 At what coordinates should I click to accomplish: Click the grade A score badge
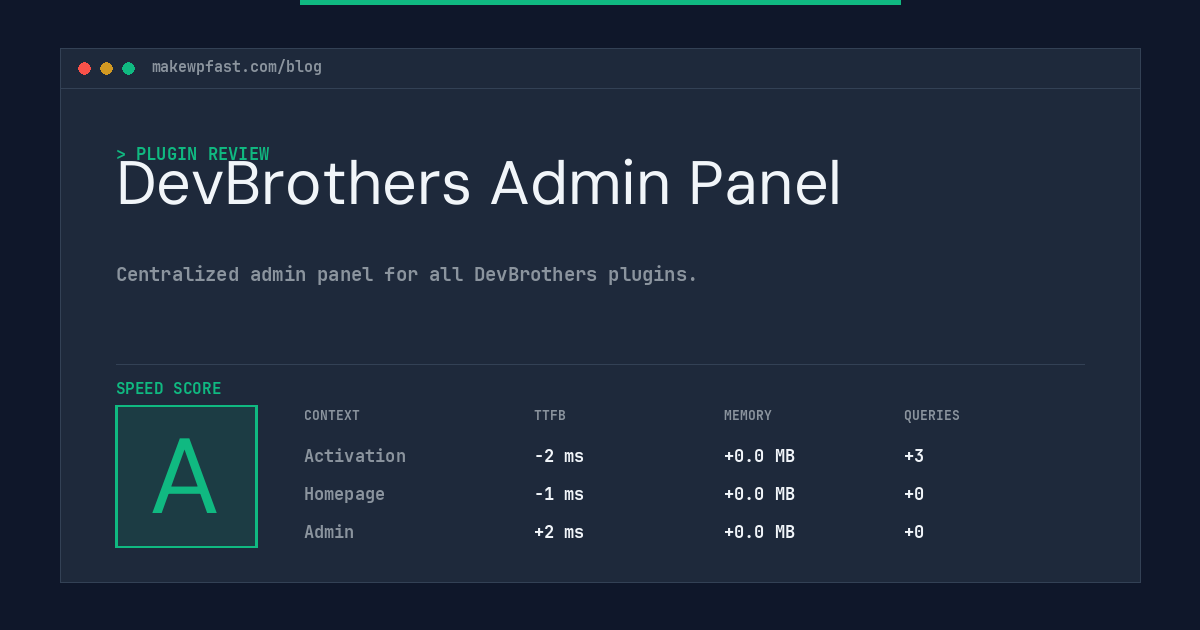tap(186, 476)
